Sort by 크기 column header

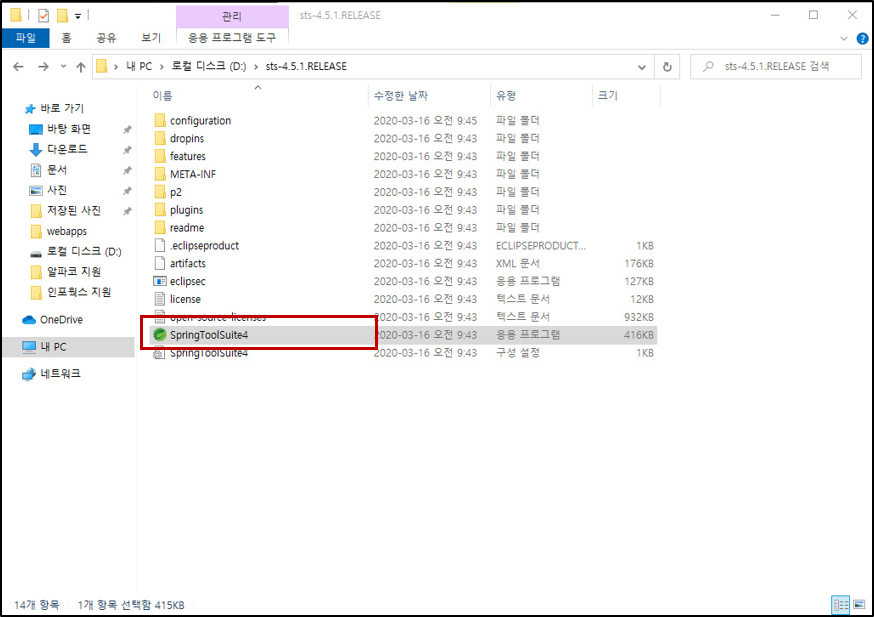click(608, 96)
